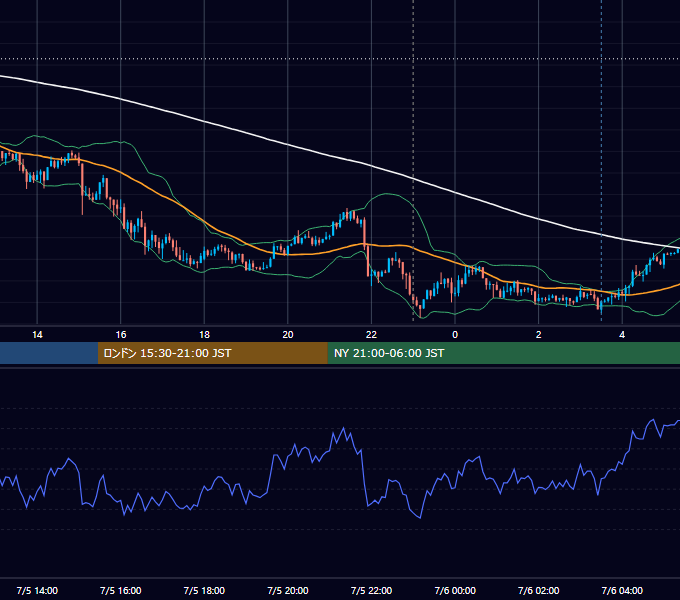Click the 7/5 20:00 date label
Viewport: 680px width, 600px height.
(x=288, y=590)
